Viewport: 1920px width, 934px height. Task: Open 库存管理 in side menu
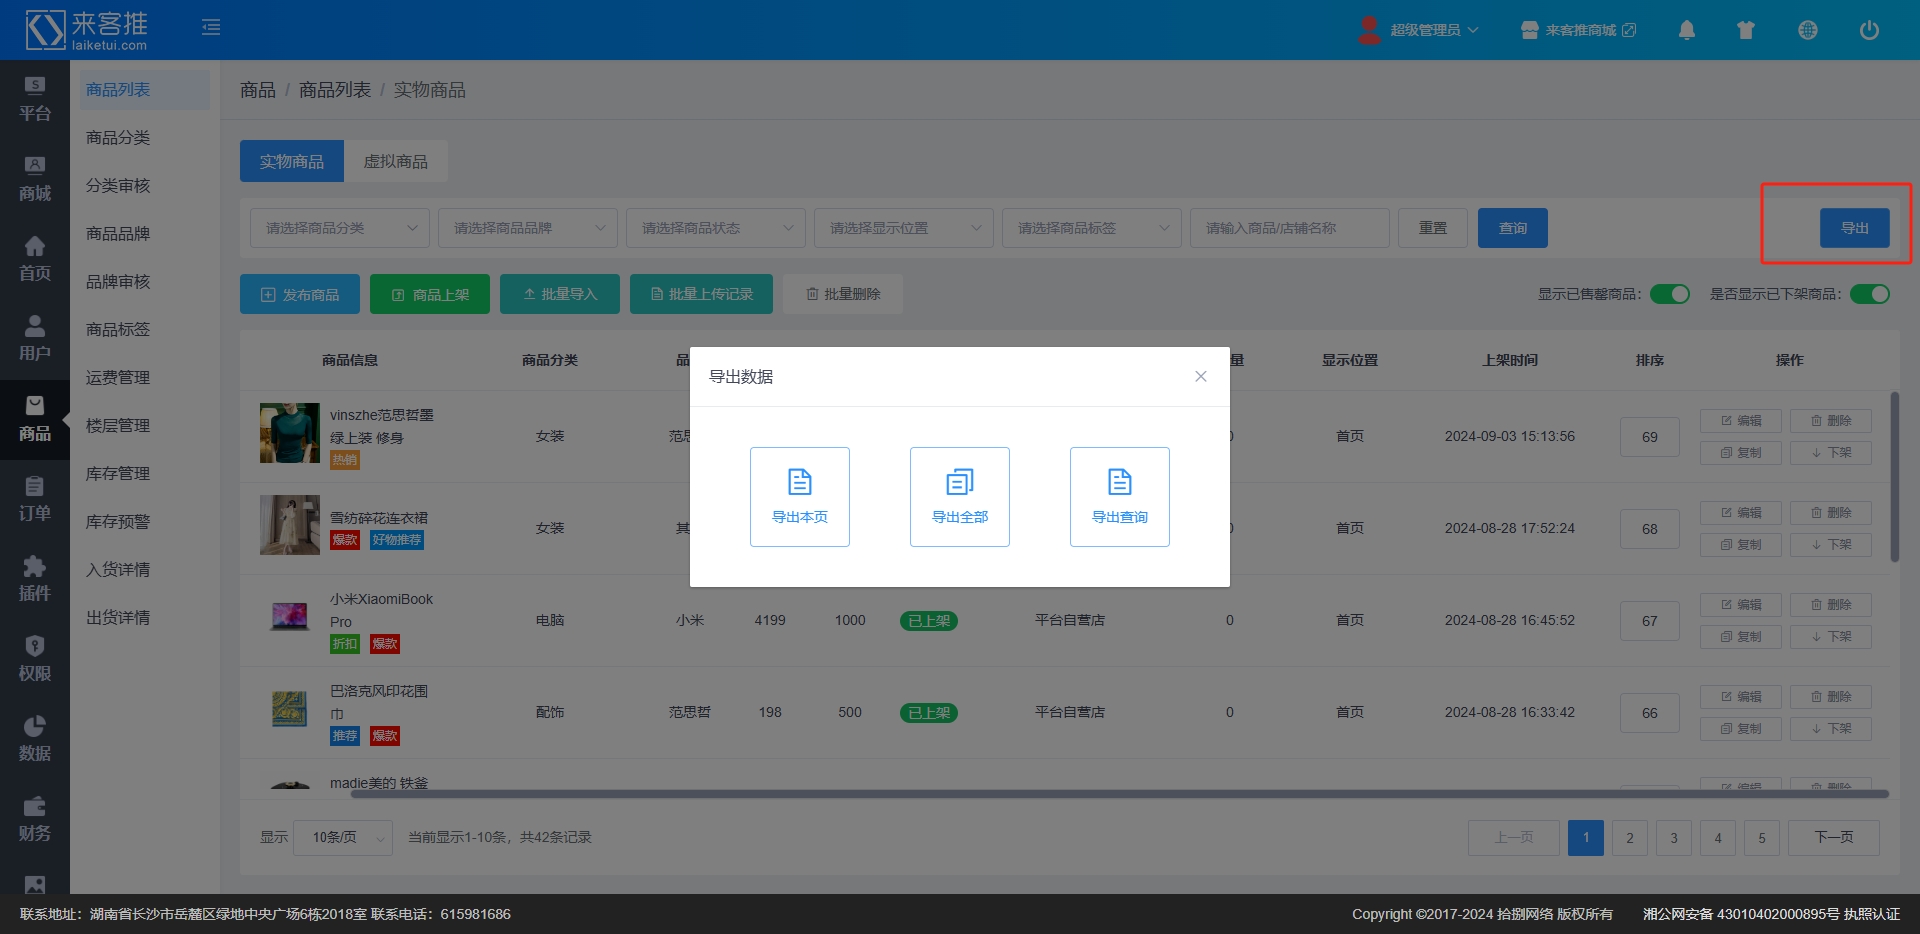[x=118, y=473]
